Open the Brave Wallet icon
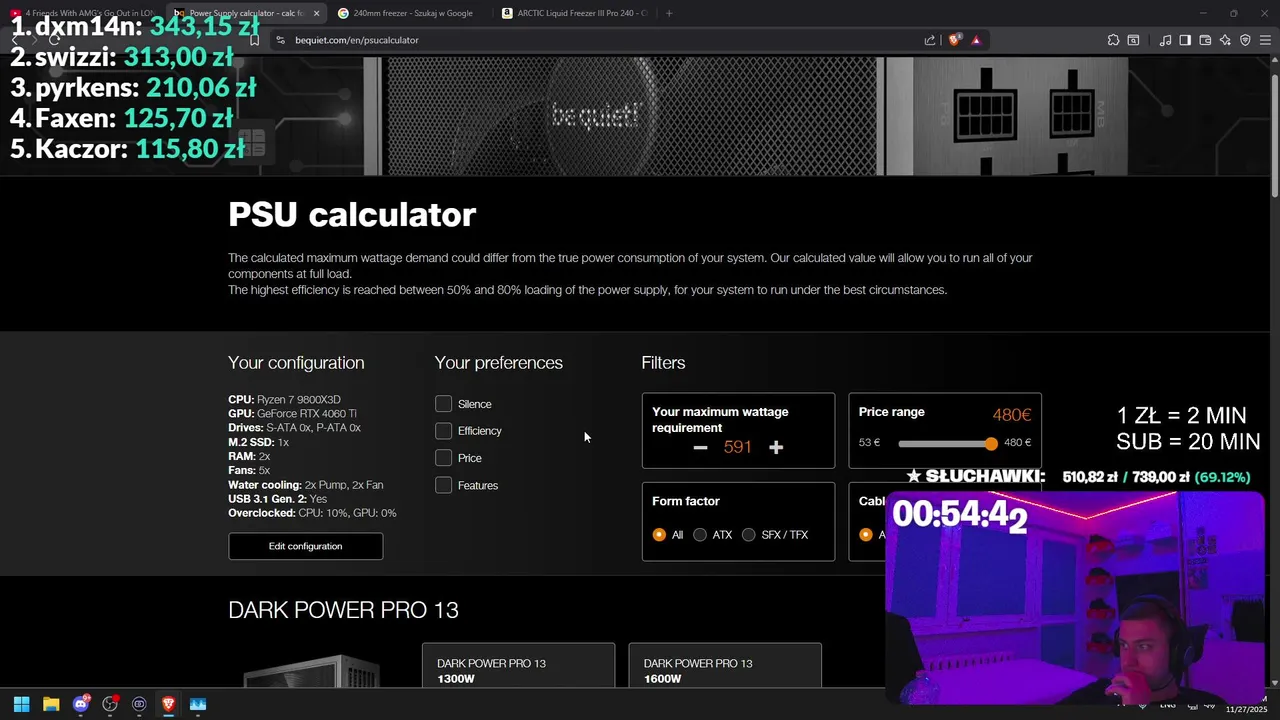 pos(1205,40)
